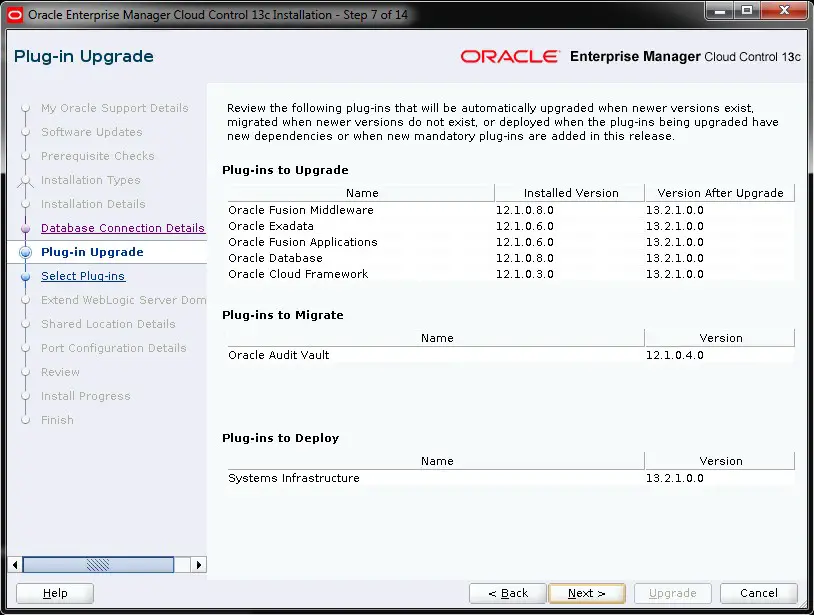814x615 pixels.
Task: Click the Select Plug-ins step bullet icon
Action: (25, 277)
